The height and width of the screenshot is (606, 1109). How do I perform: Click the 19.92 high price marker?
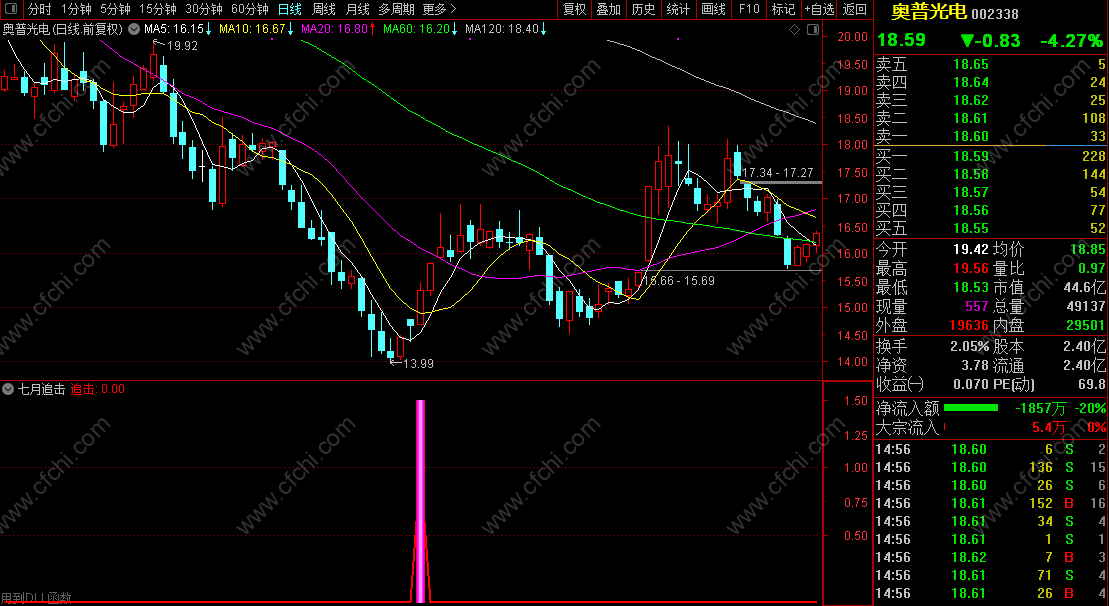[182, 46]
